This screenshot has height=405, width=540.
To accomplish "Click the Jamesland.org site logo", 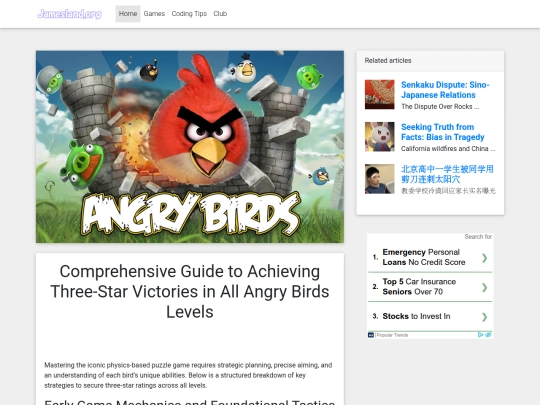I will pyautogui.click(x=69, y=14).
